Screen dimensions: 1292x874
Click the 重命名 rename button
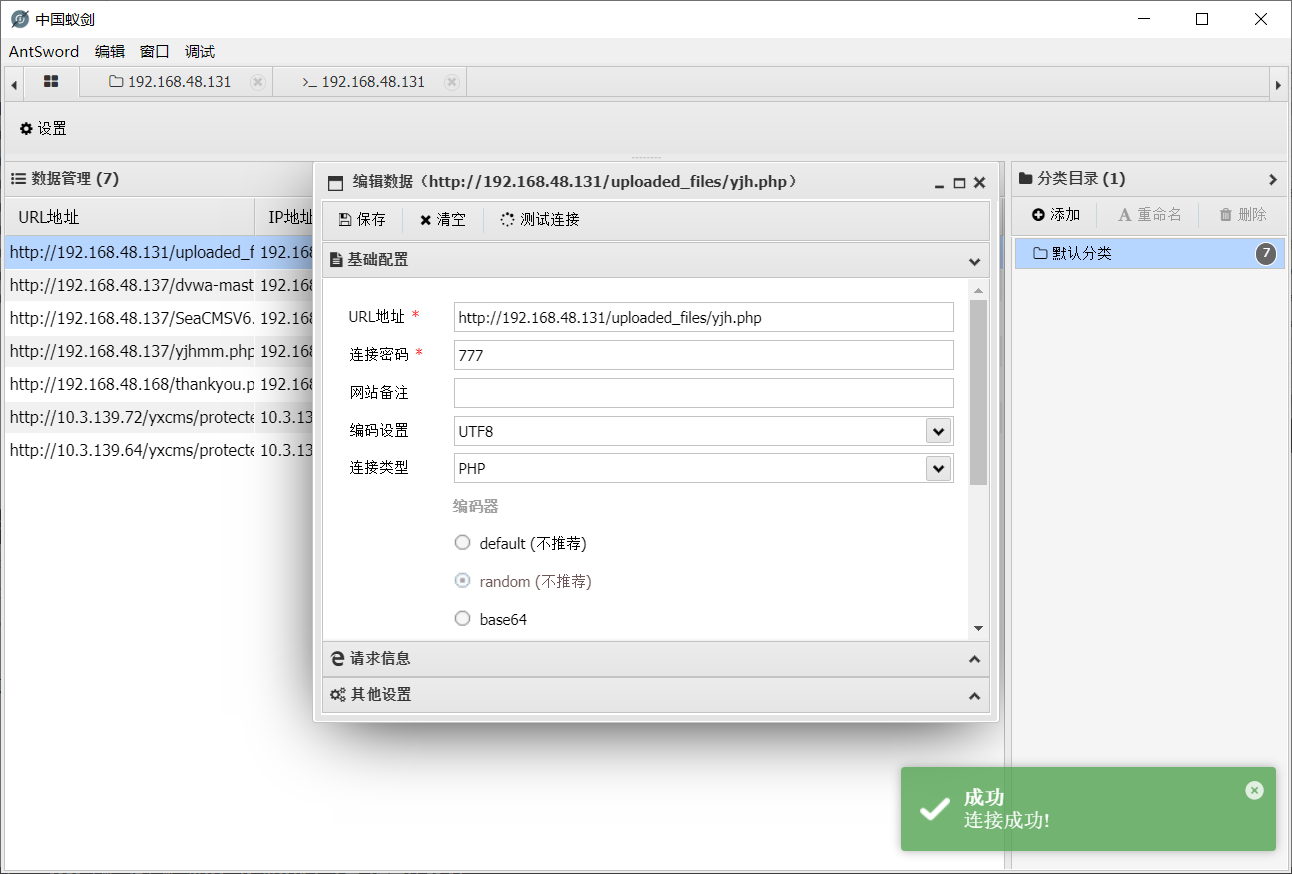coord(1150,215)
